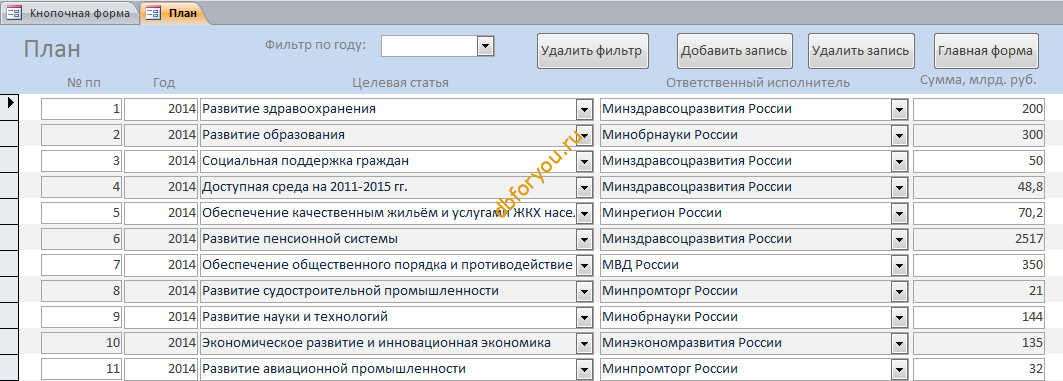Image resolution: width=1063 pixels, height=381 pixels.
Task: Click the Год field in row 9
Action: pos(161,317)
